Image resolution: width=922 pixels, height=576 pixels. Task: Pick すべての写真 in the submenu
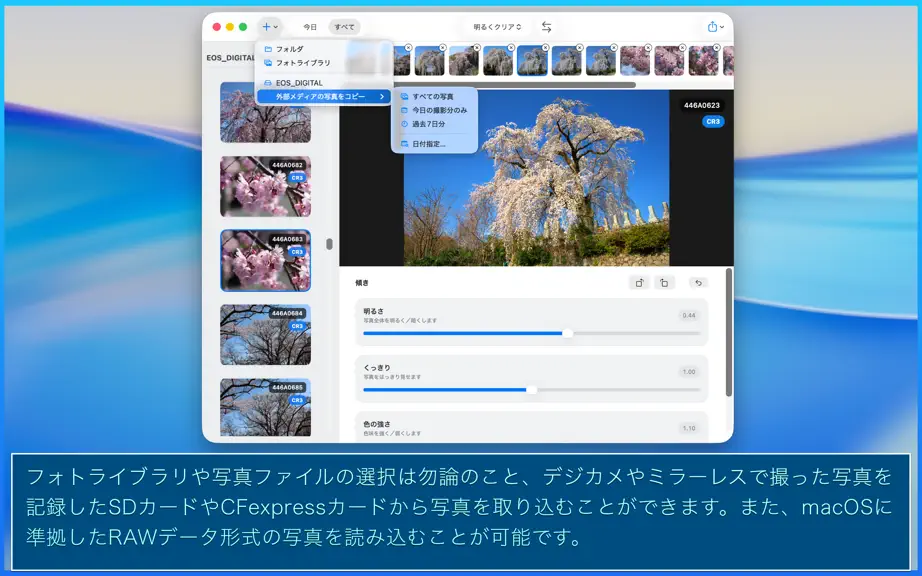click(x=434, y=96)
